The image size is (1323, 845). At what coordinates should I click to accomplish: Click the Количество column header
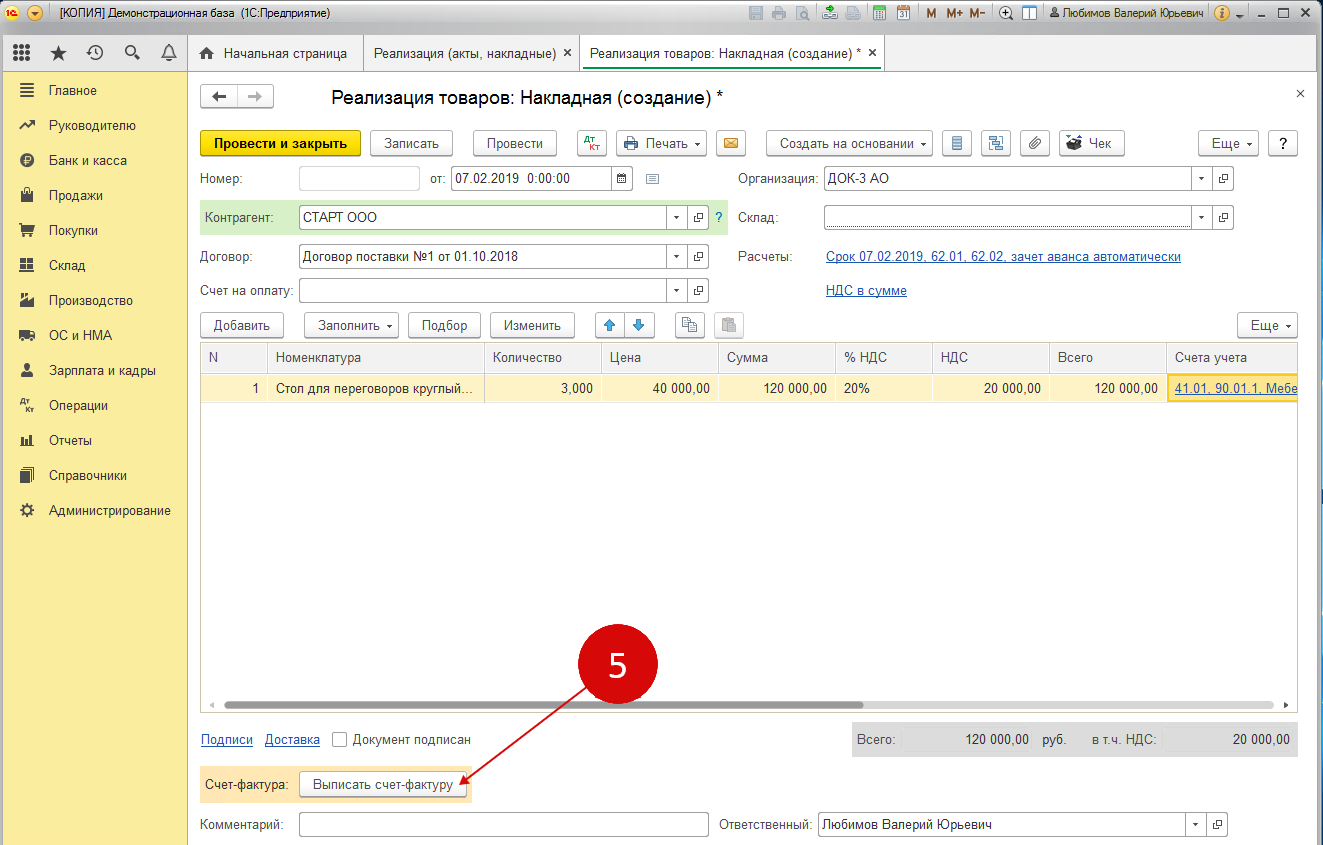coord(543,358)
